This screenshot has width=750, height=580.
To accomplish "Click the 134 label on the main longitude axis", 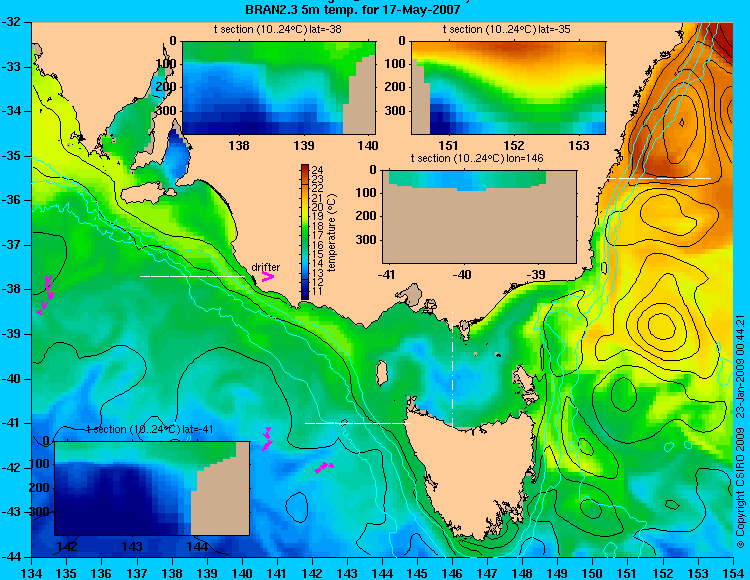I will click(x=32, y=573).
